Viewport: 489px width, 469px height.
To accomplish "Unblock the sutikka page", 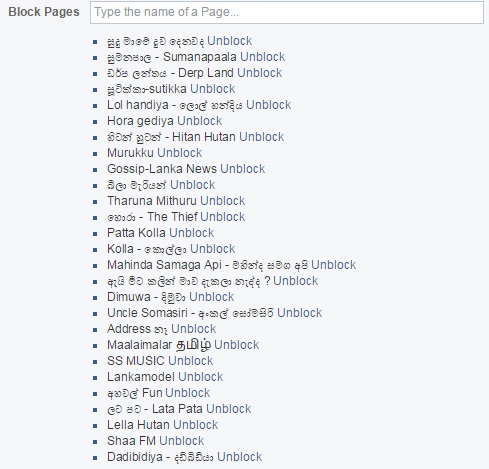I will 213,89.
